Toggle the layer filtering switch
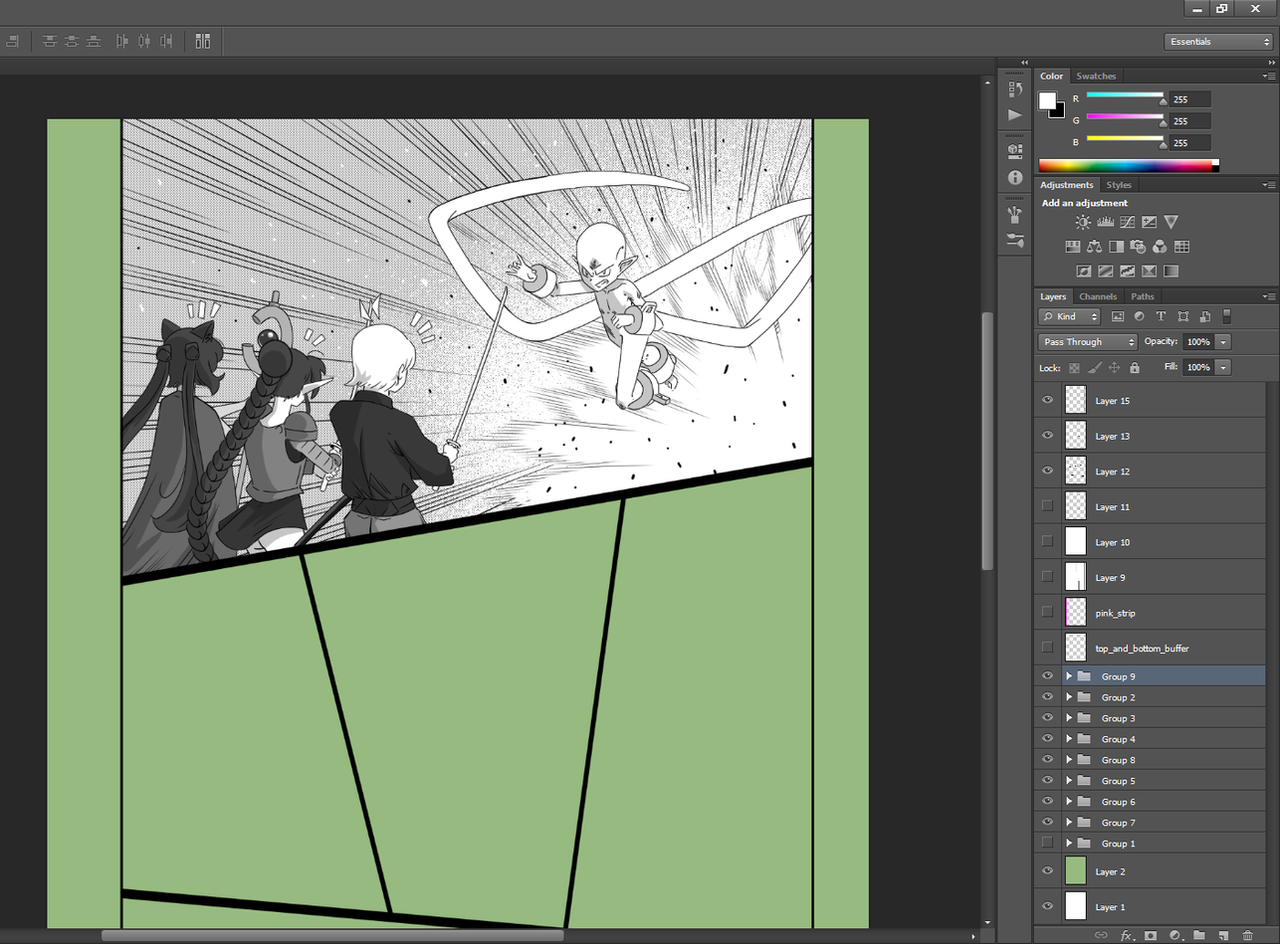The width and height of the screenshot is (1280, 944). (1227, 316)
